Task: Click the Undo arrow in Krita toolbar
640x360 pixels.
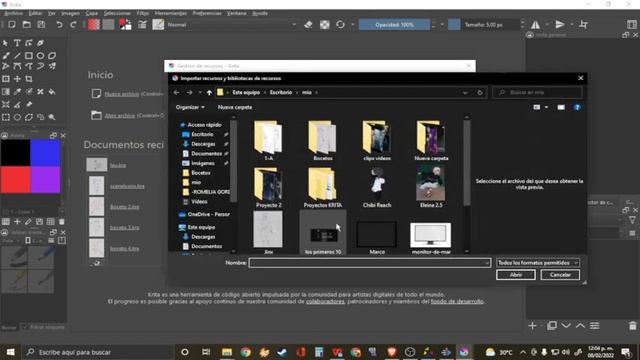Action: pyautogui.click(x=59, y=24)
